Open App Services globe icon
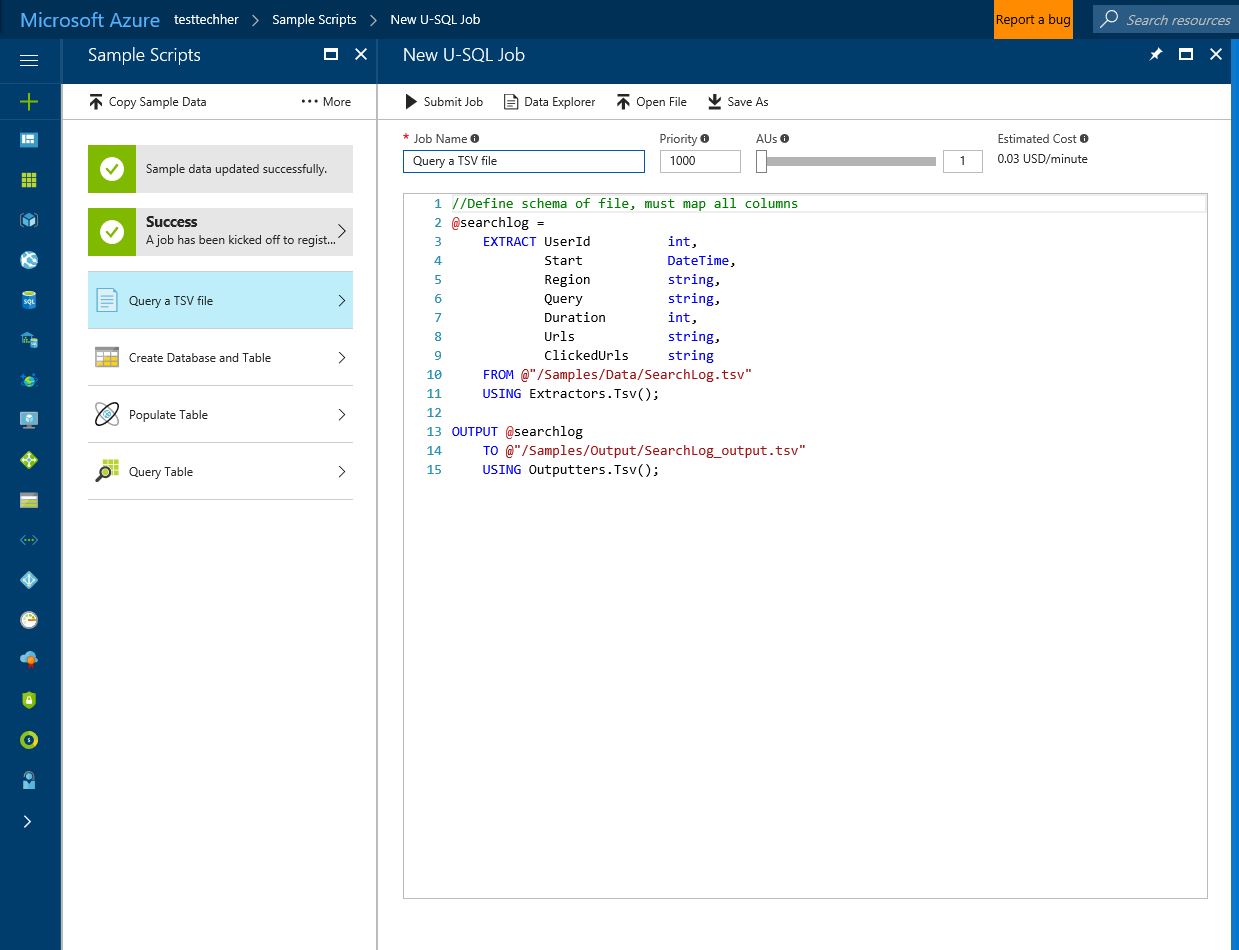The image size is (1239, 950). coord(29,260)
